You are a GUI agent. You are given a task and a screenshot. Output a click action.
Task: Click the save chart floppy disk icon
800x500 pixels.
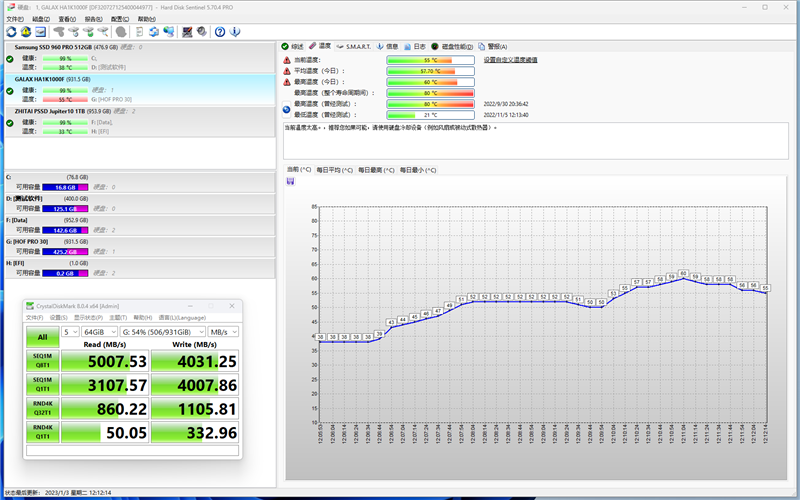click(290, 182)
